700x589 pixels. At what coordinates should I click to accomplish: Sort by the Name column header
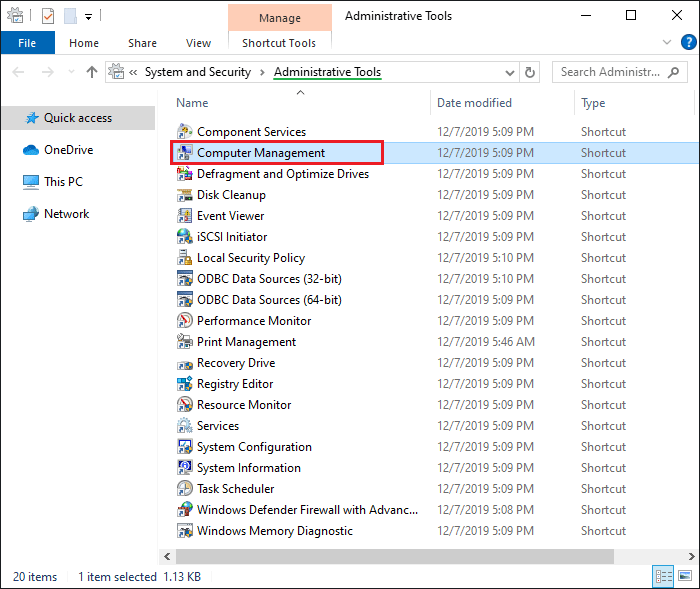point(192,103)
